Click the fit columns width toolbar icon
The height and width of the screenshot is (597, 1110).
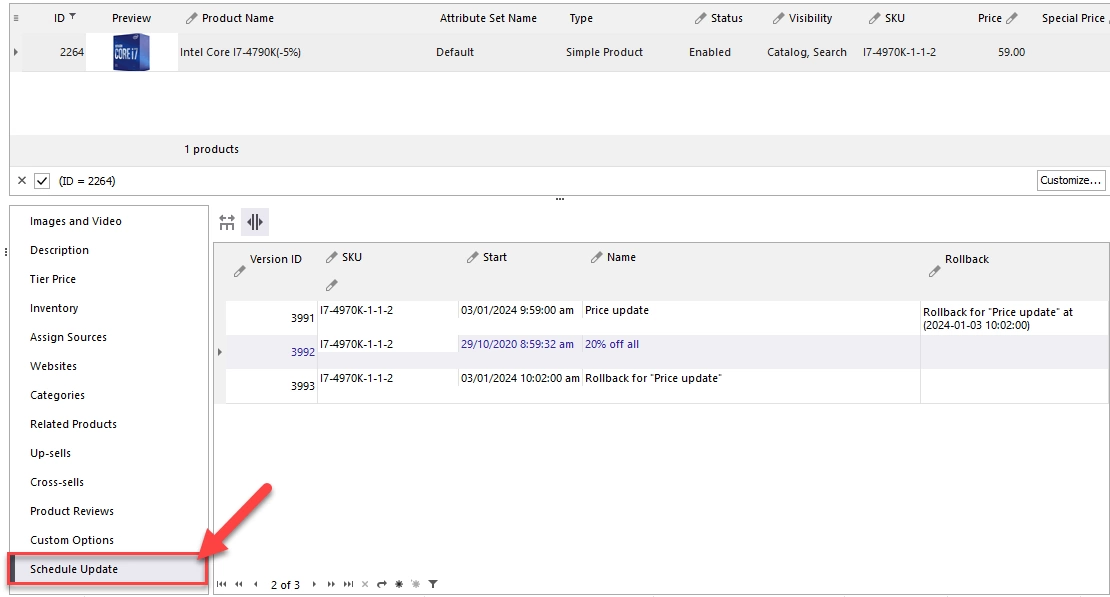(227, 222)
